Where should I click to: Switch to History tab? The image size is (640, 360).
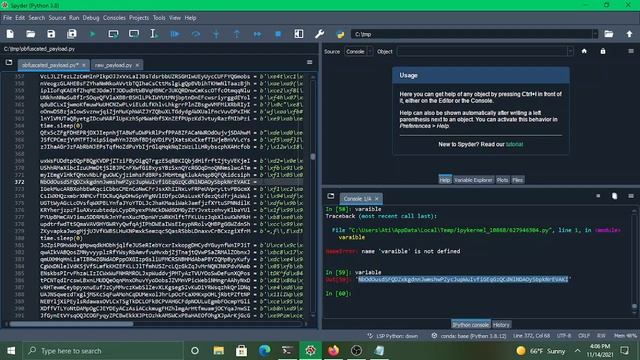click(x=501, y=325)
